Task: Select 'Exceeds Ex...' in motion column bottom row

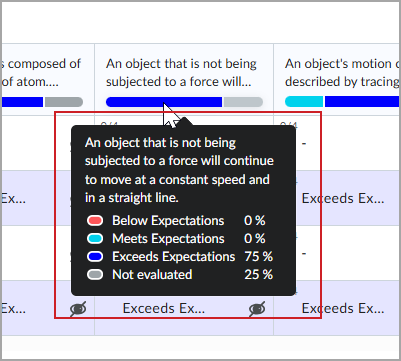Action: click(x=343, y=308)
